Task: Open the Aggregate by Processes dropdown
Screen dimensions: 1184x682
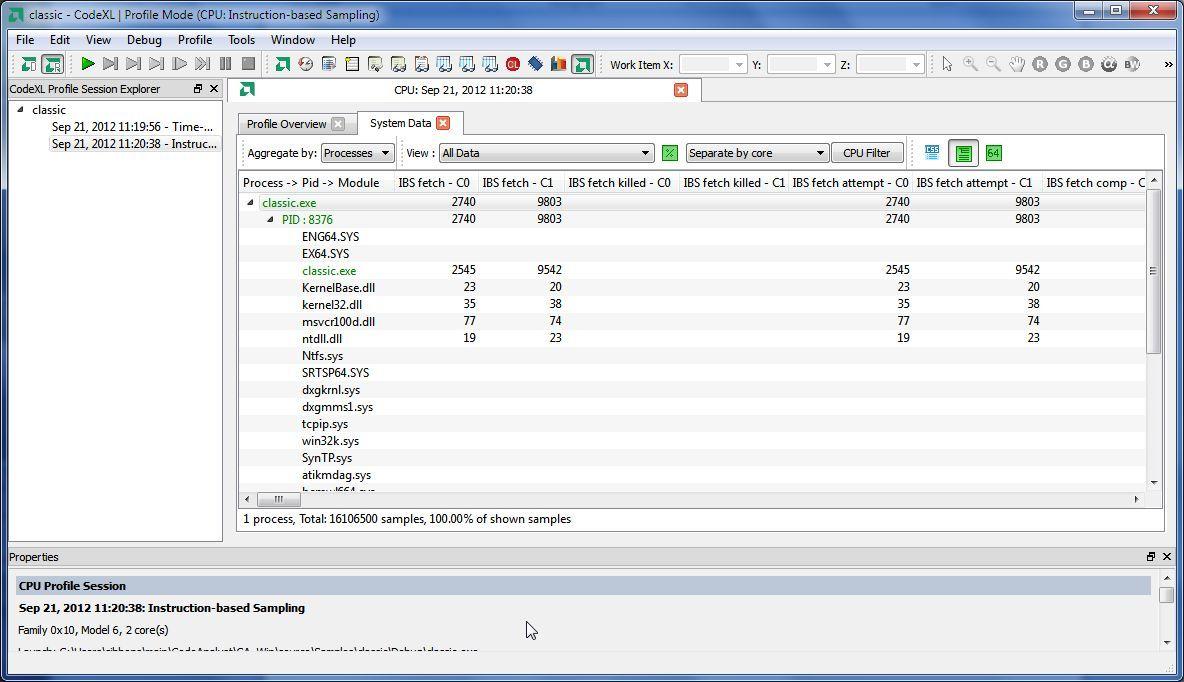Action: [357, 153]
